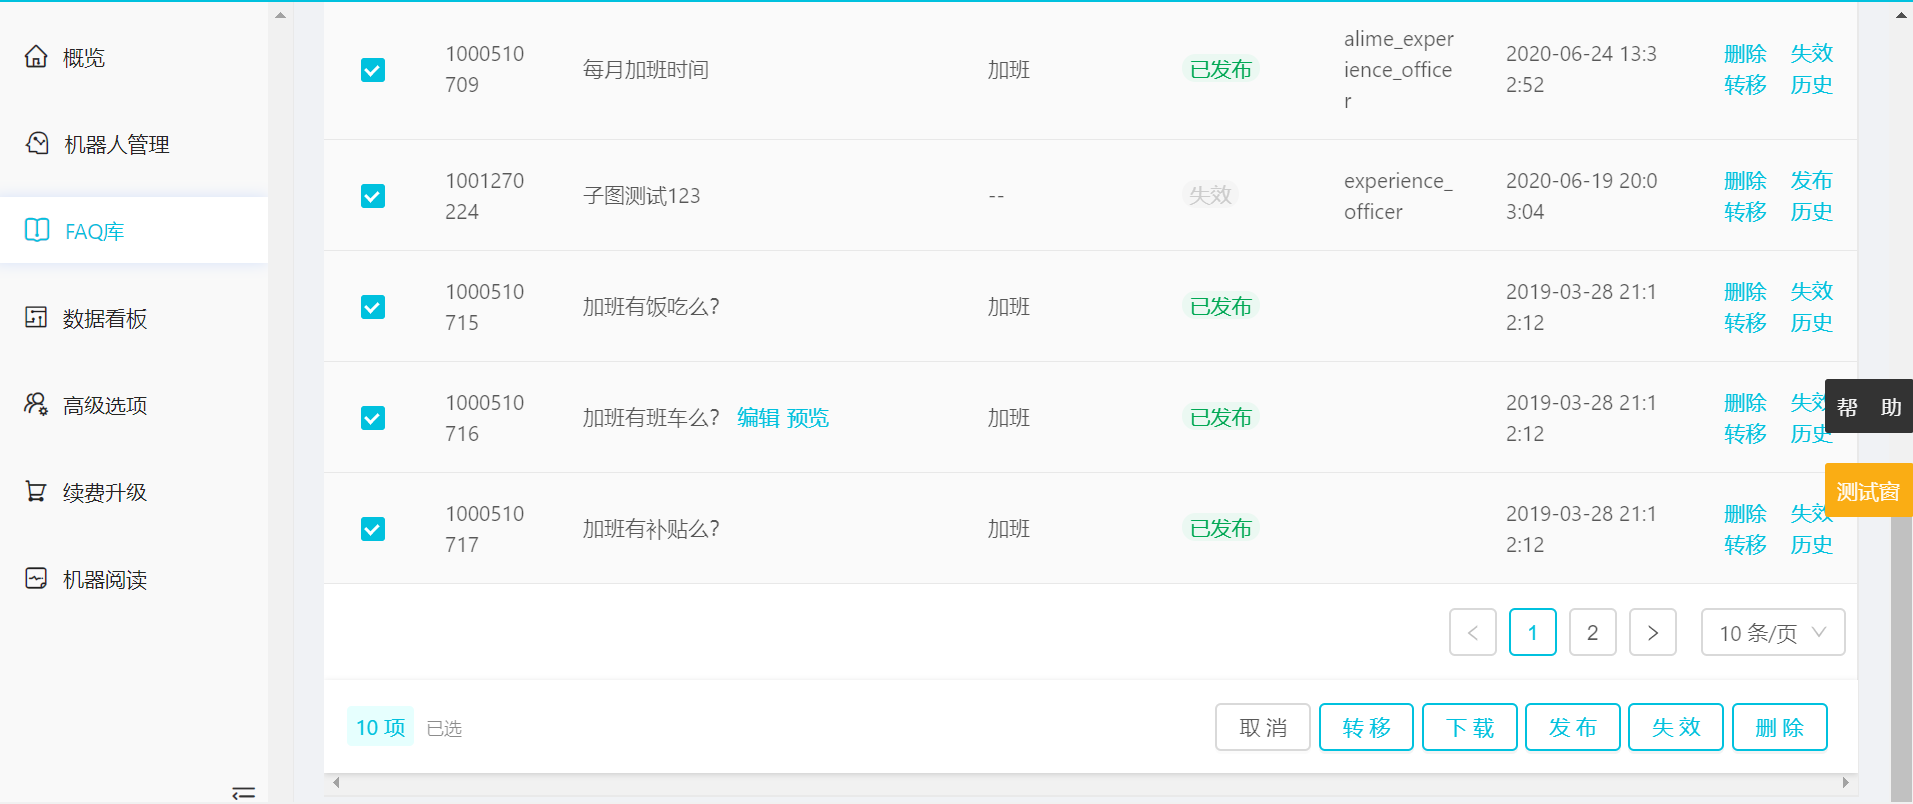Click the horizontal scrollbar left arrow
The image size is (1913, 804).
pos(336,783)
